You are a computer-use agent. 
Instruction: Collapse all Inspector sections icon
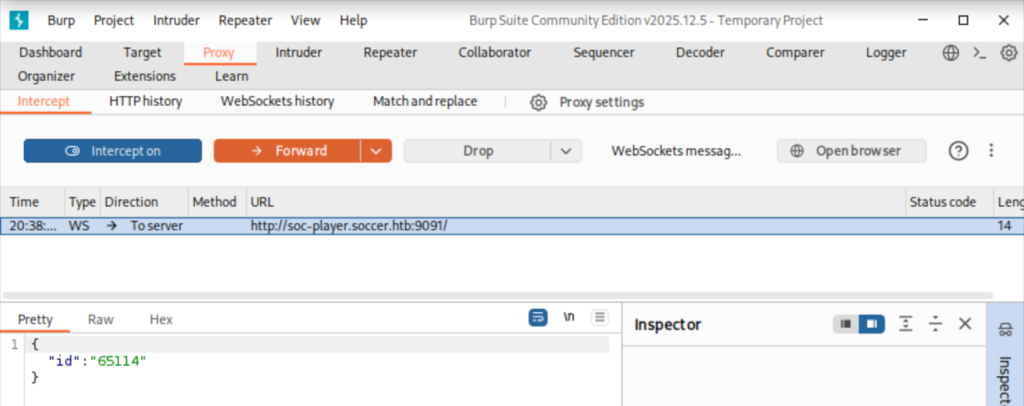935,324
